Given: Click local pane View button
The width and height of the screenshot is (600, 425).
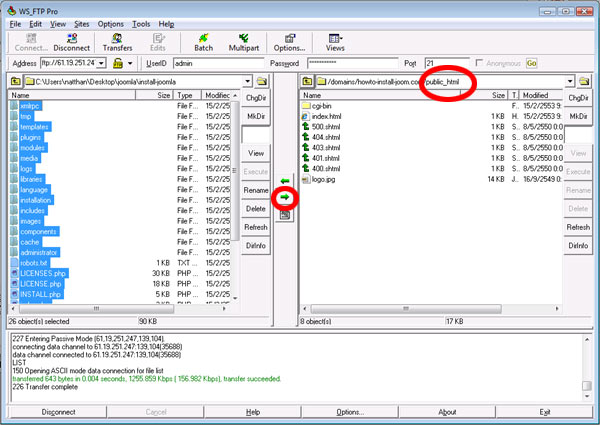Looking at the screenshot, I should point(256,153).
